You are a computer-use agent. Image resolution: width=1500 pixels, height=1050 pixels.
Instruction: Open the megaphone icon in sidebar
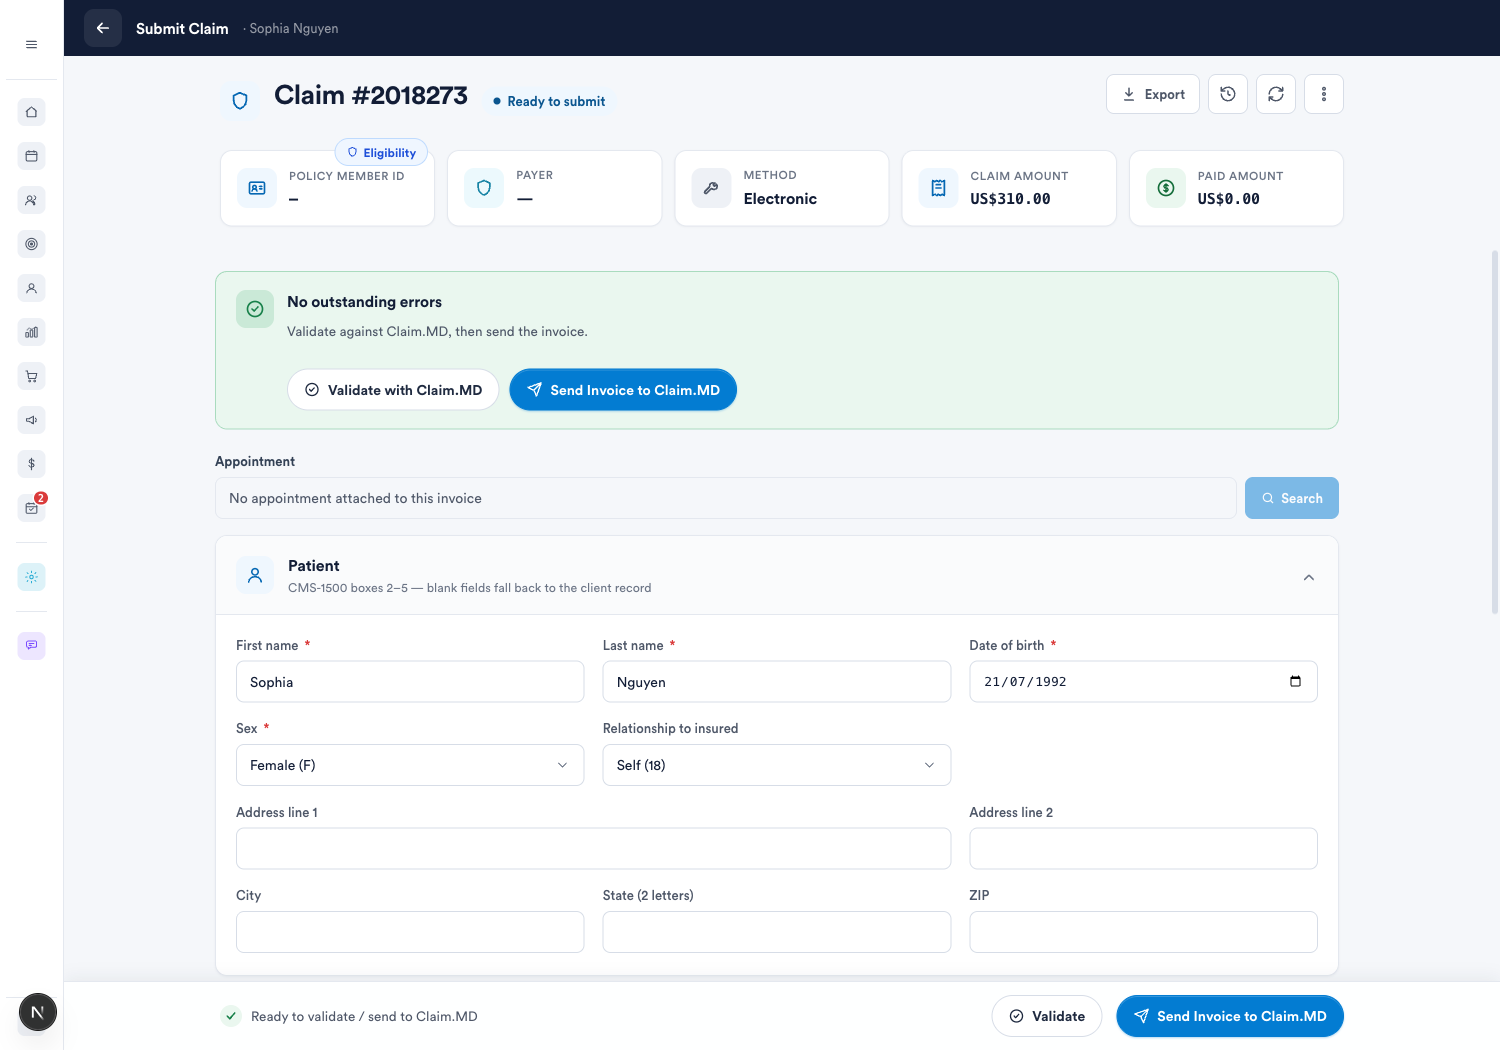(31, 420)
